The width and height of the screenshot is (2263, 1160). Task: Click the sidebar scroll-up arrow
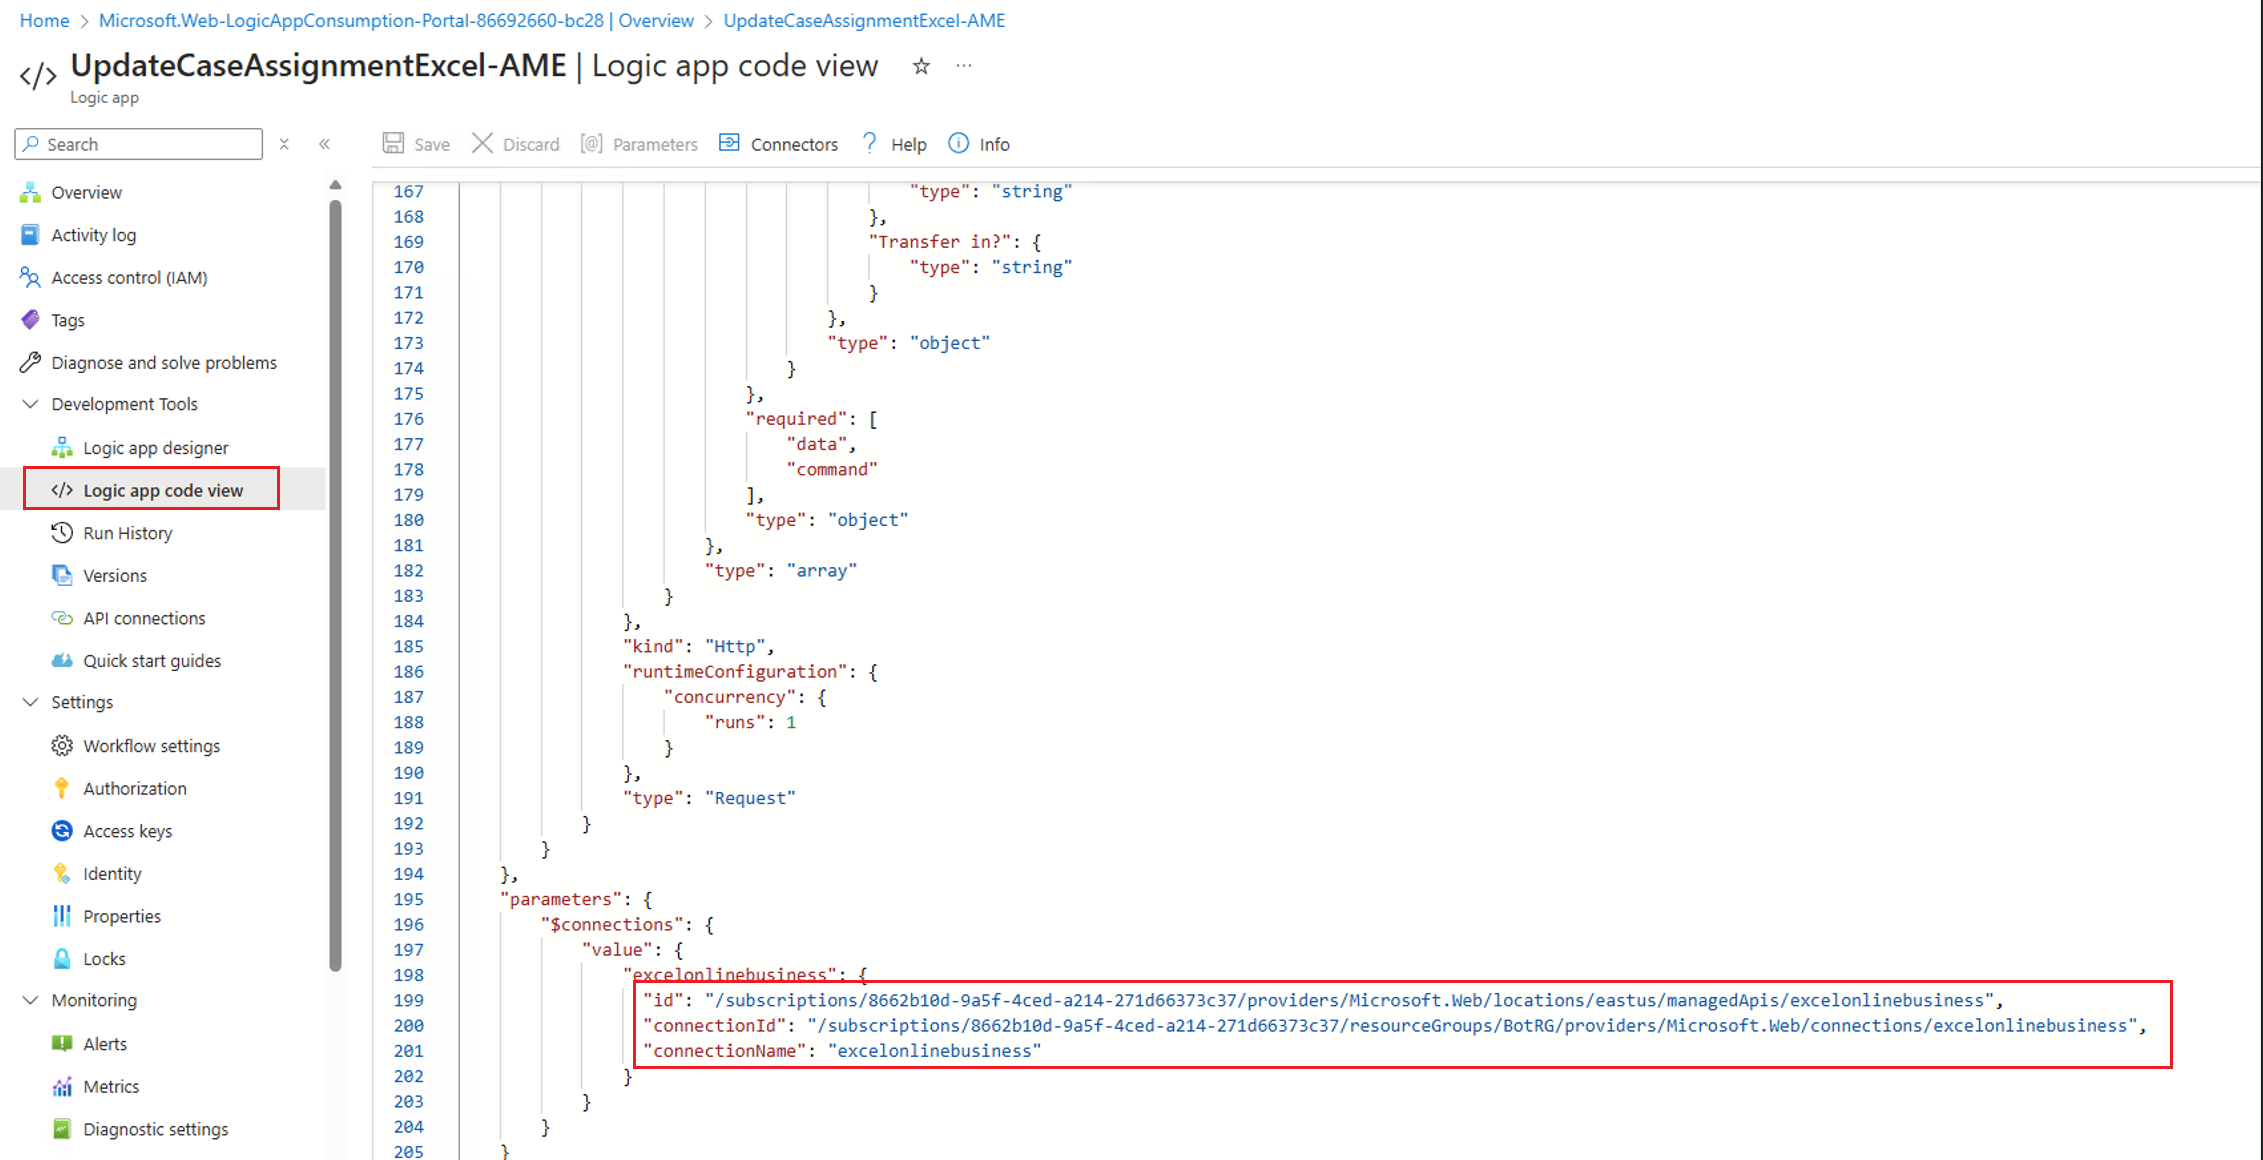coord(335,185)
